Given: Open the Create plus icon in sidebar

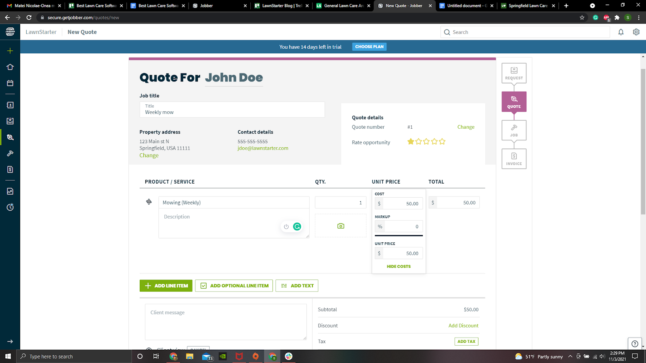Looking at the screenshot, I should click(10, 51).
